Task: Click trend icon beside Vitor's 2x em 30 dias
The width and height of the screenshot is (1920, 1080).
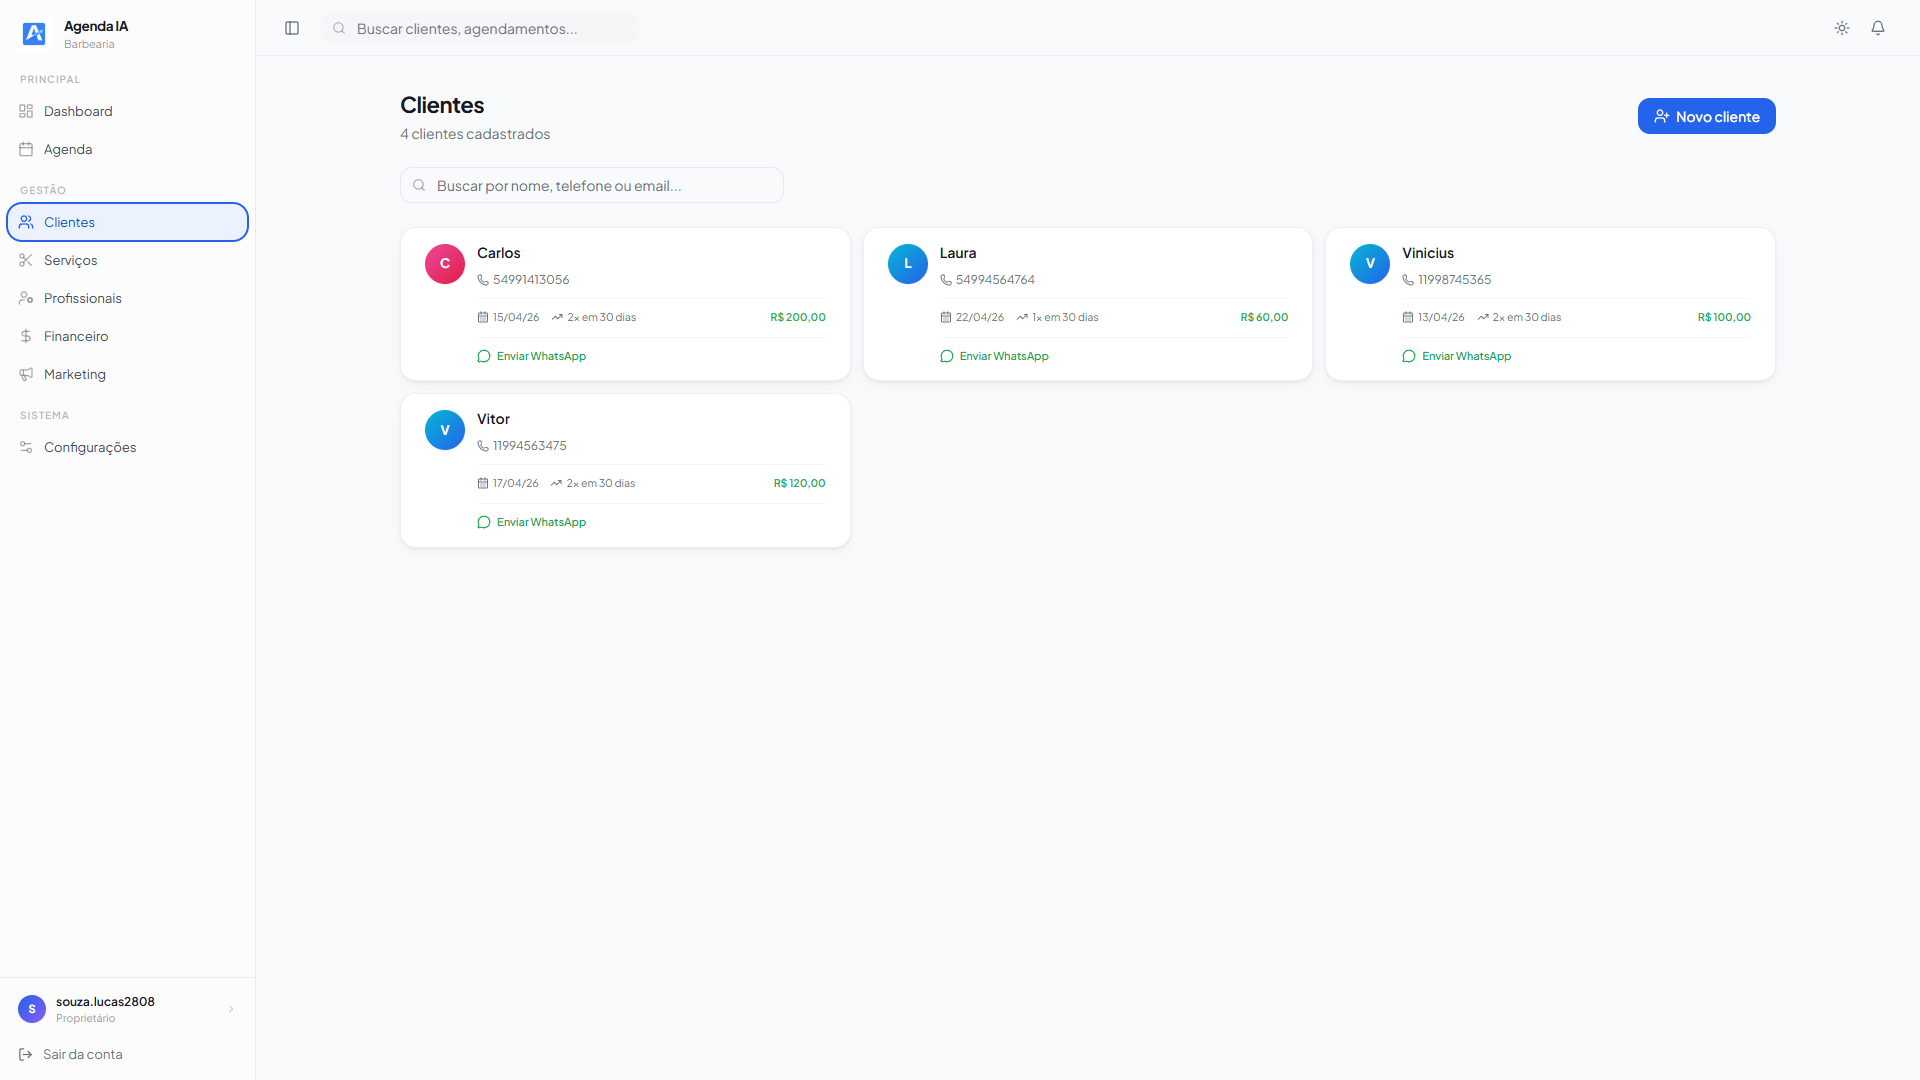Action: pyautogui.click(x=556, y=483)
